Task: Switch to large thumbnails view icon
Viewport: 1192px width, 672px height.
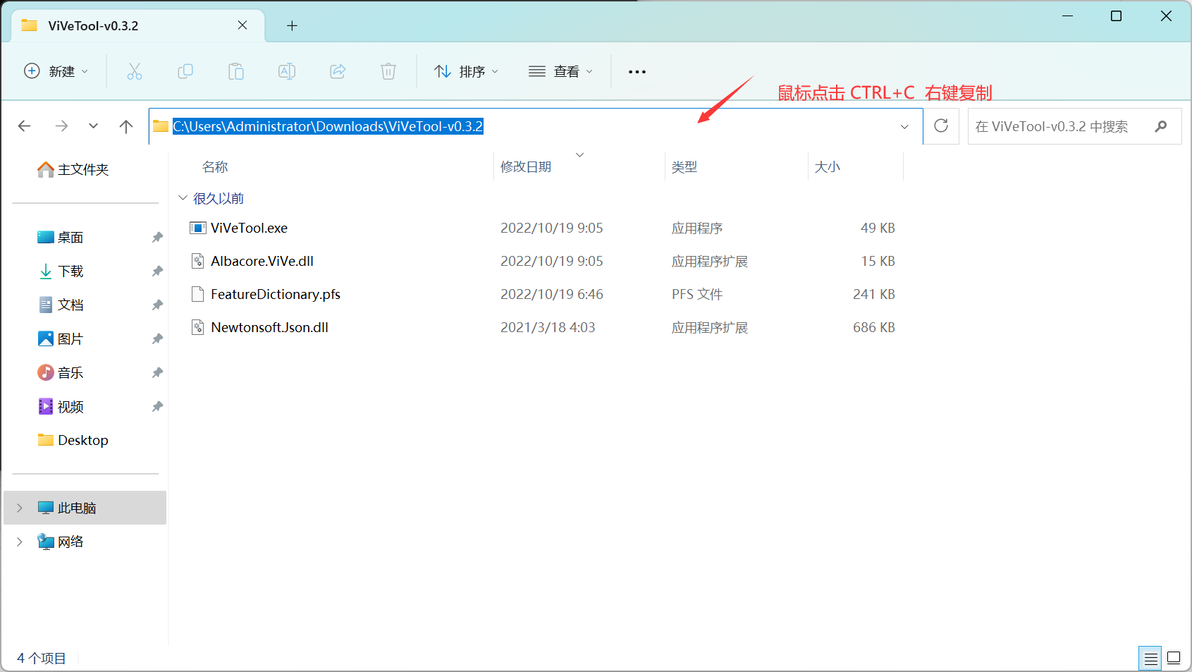Action: point(1174,658)
